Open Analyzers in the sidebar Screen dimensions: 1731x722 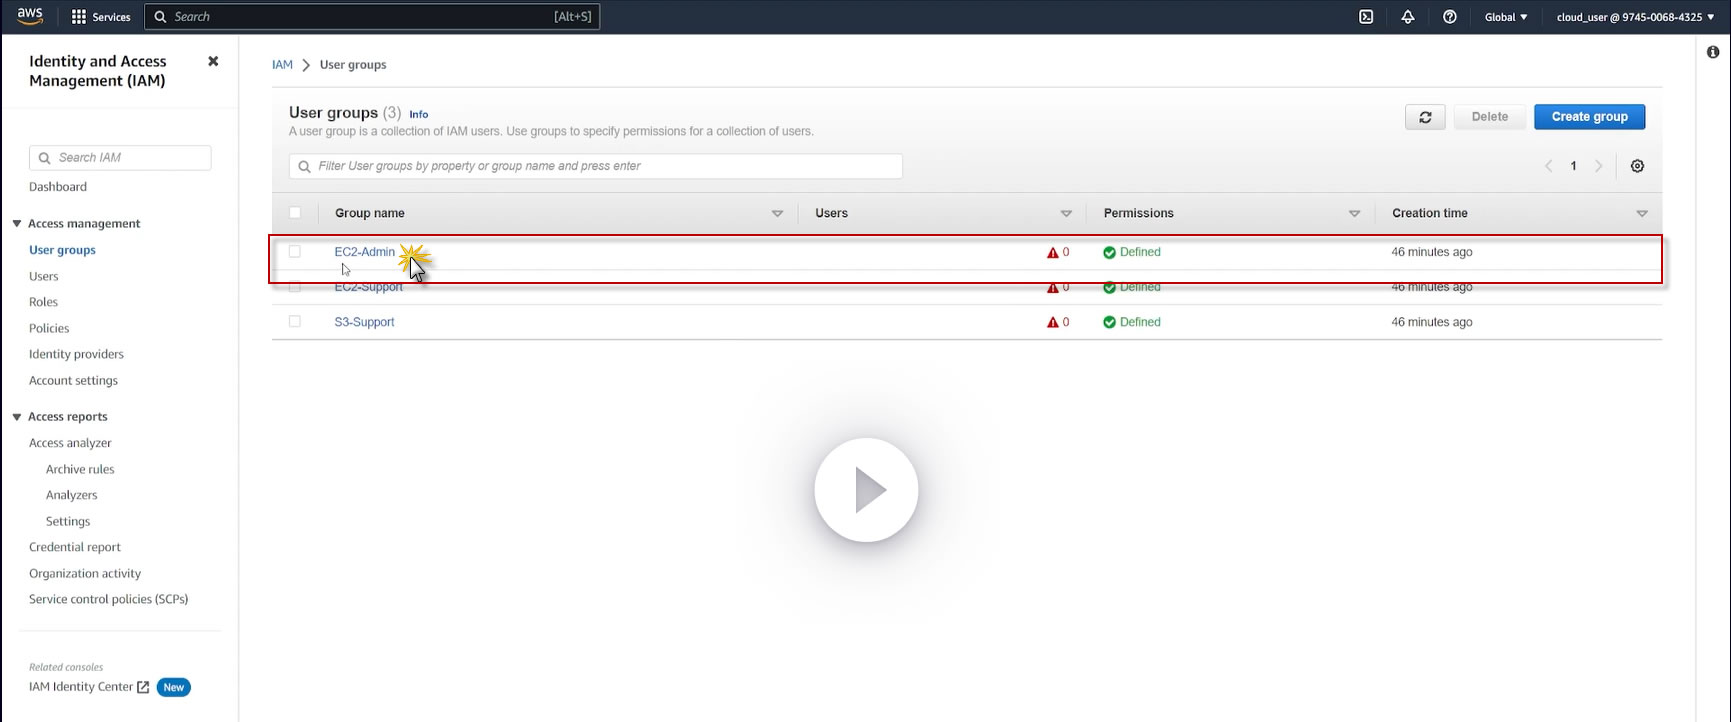click(x=71, y=495)
